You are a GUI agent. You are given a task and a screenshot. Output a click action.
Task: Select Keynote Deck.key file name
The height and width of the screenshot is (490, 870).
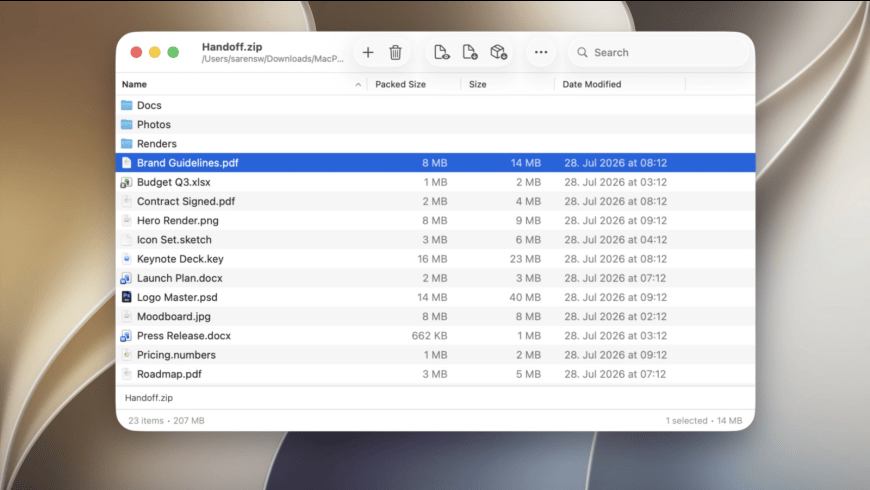pyautogui.click(x=180, y=259)
